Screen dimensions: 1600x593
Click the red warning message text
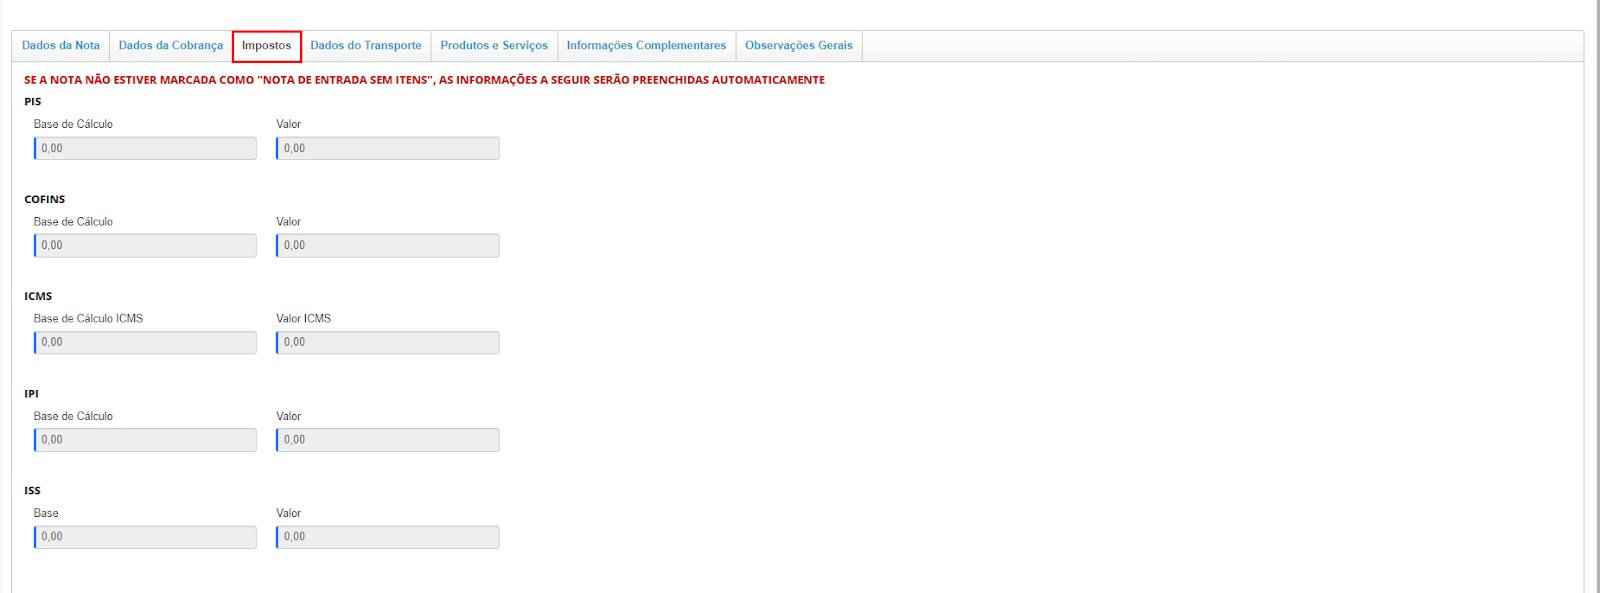click(x=424, y=80)
